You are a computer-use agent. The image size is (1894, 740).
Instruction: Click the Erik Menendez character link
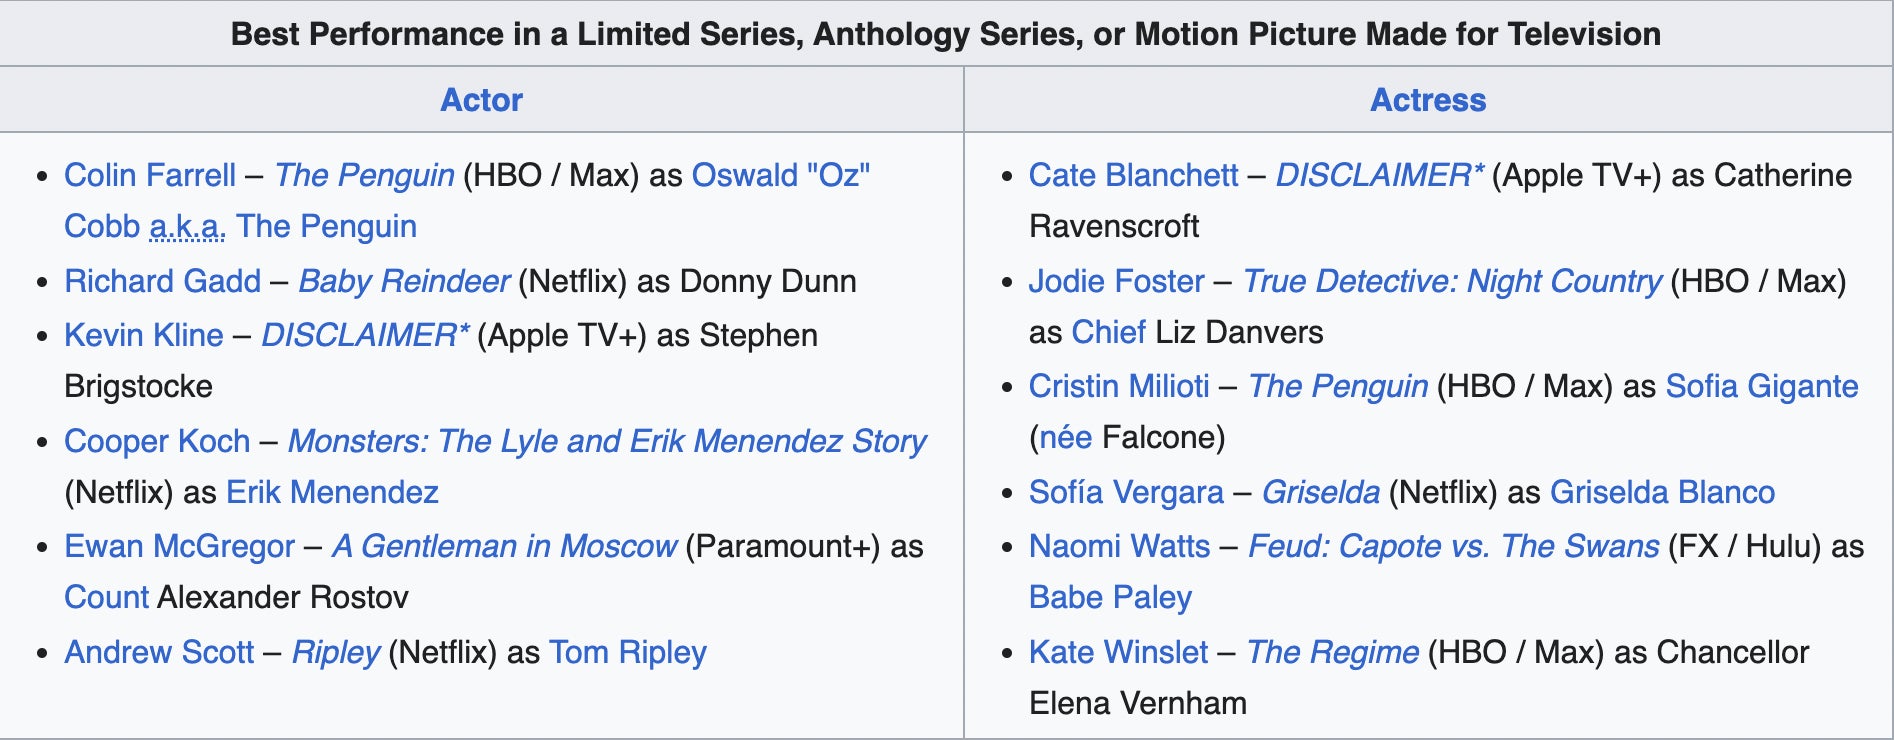(332, 492)
